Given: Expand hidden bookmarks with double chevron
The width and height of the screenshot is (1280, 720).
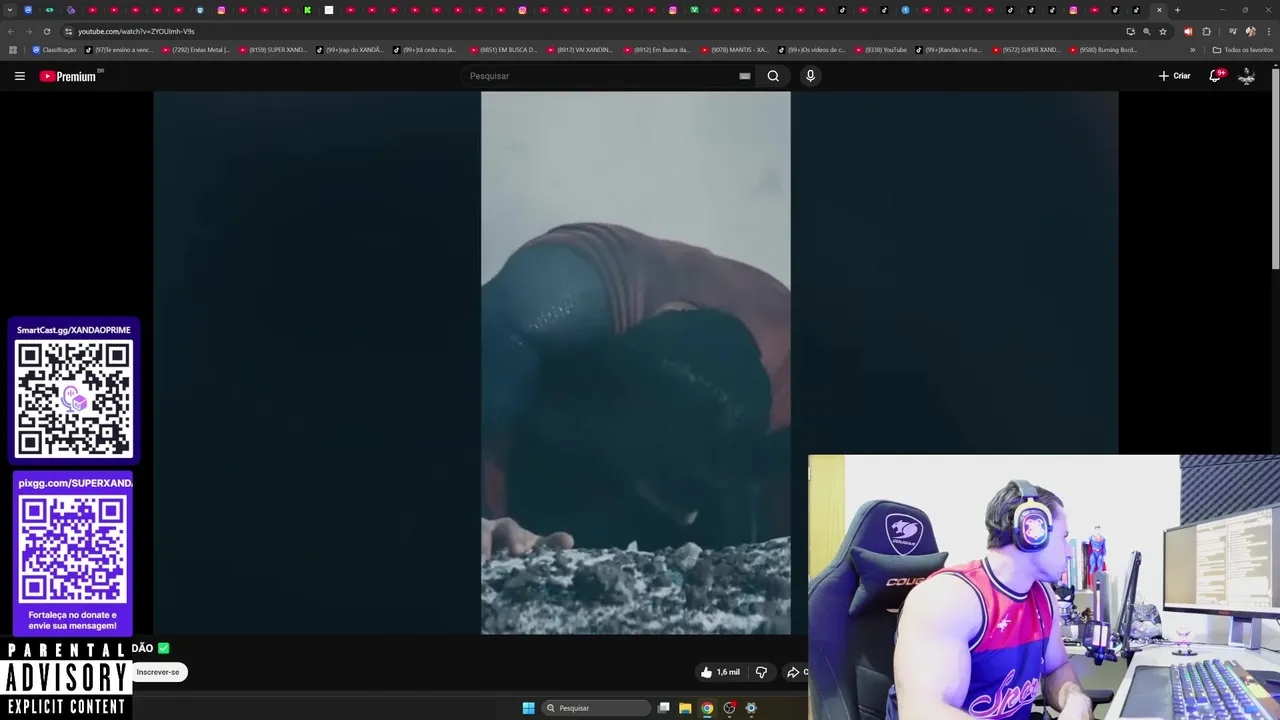Looking at the screenshot, I should pyautogui.click(x=1192, y=49).
